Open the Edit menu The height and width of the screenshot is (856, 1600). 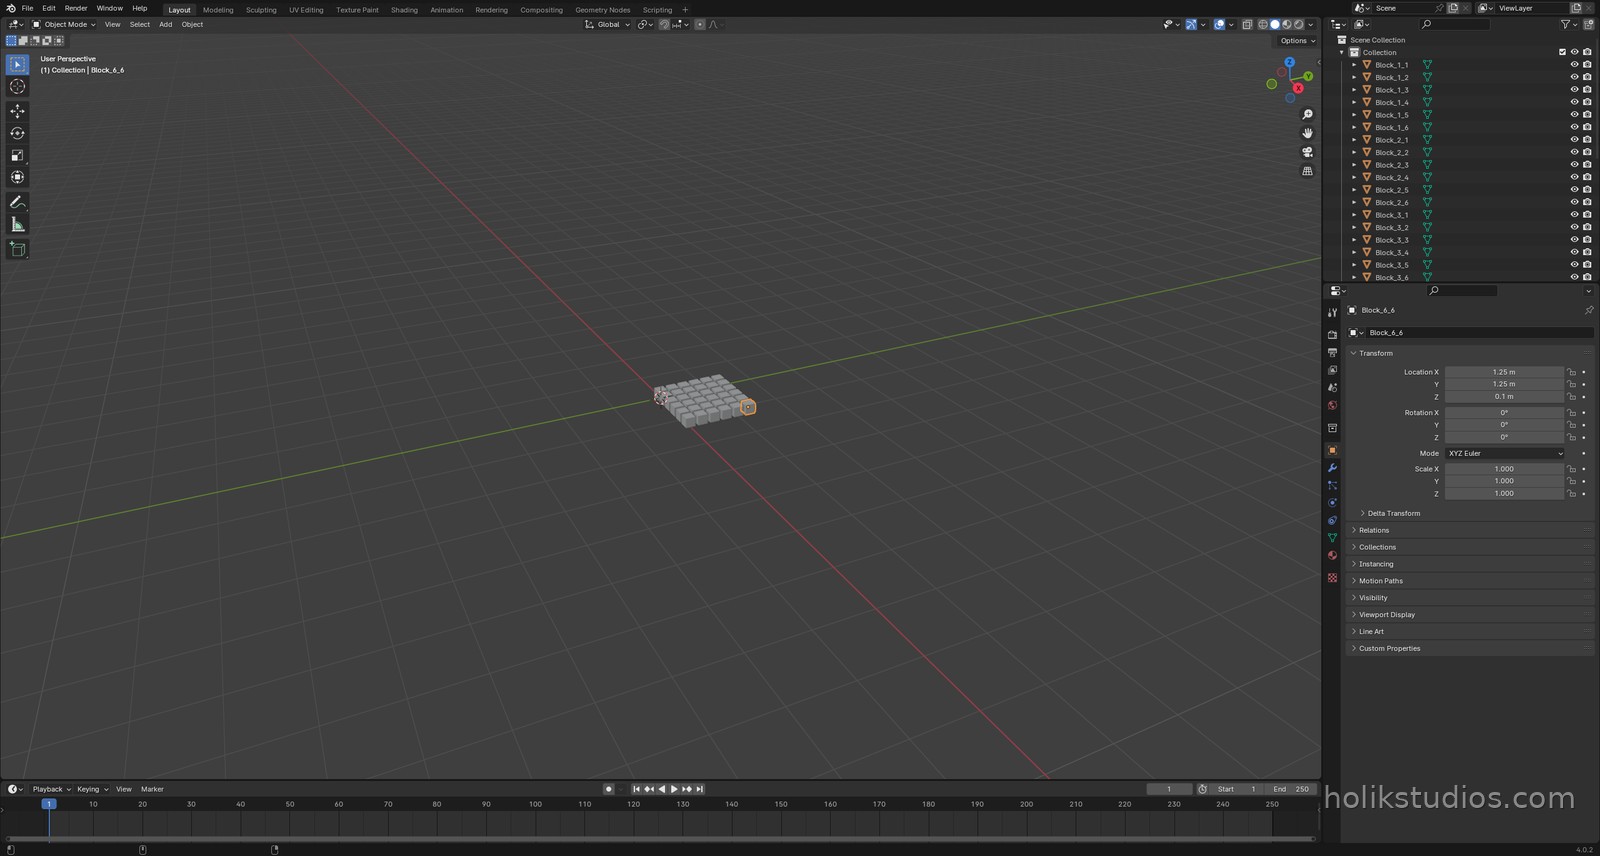pyautogui.click(x=48, y=8)
